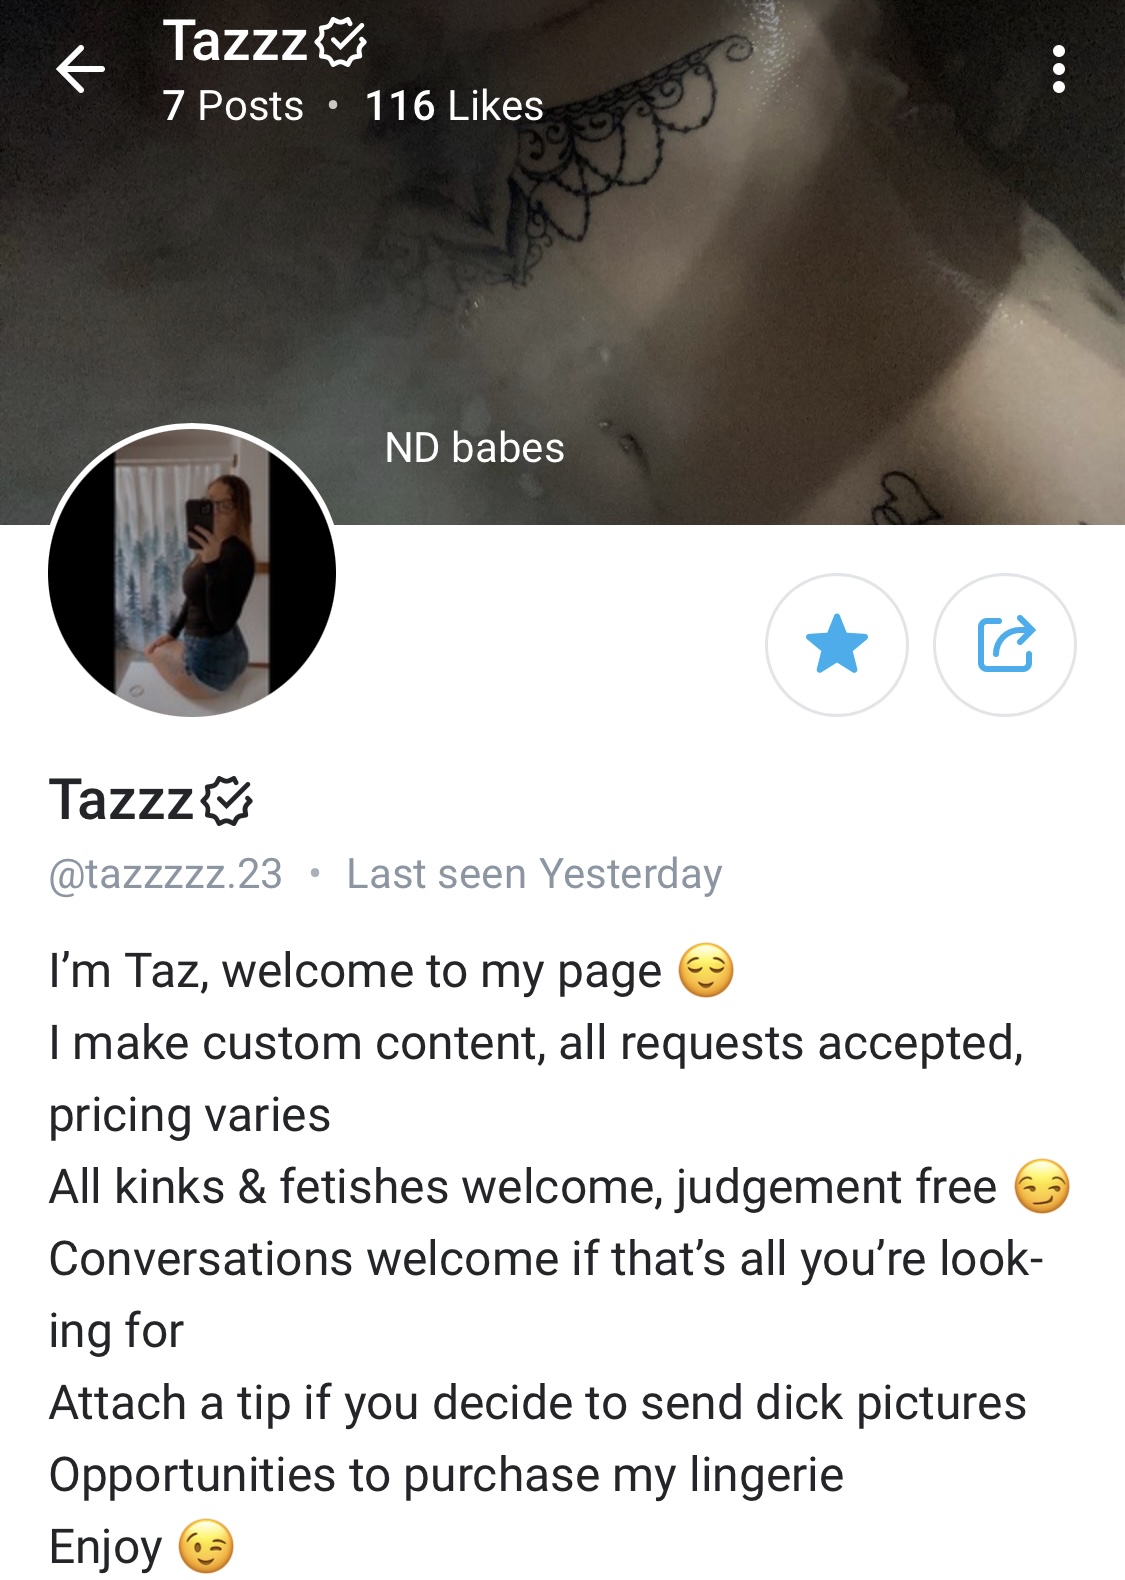
Task: Tap the ND babes caption on cover
Action: [475, 448]
